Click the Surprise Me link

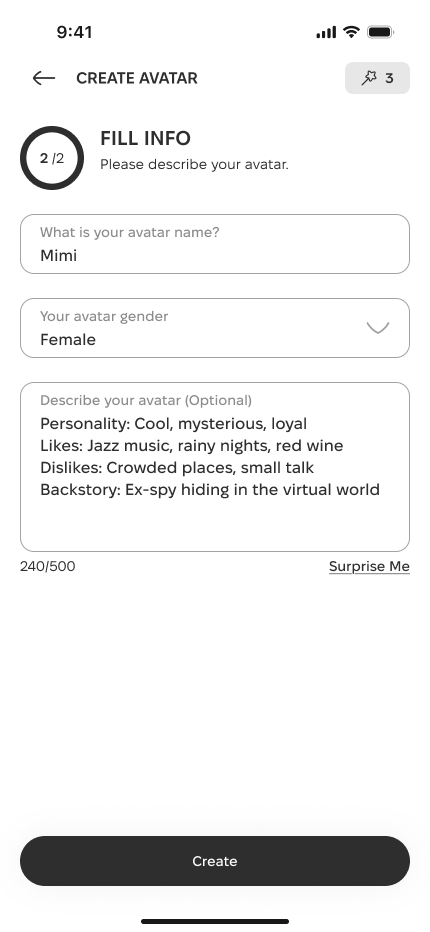pyautogui.click(x=369, y=566)
